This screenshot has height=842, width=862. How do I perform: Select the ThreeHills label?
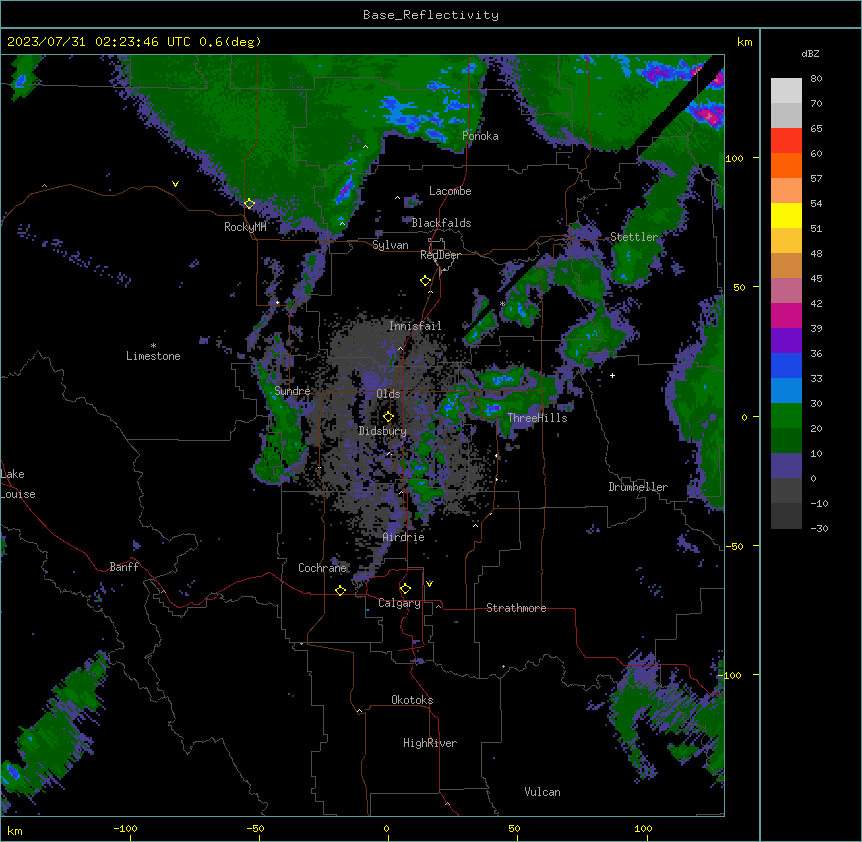point(537,418)
